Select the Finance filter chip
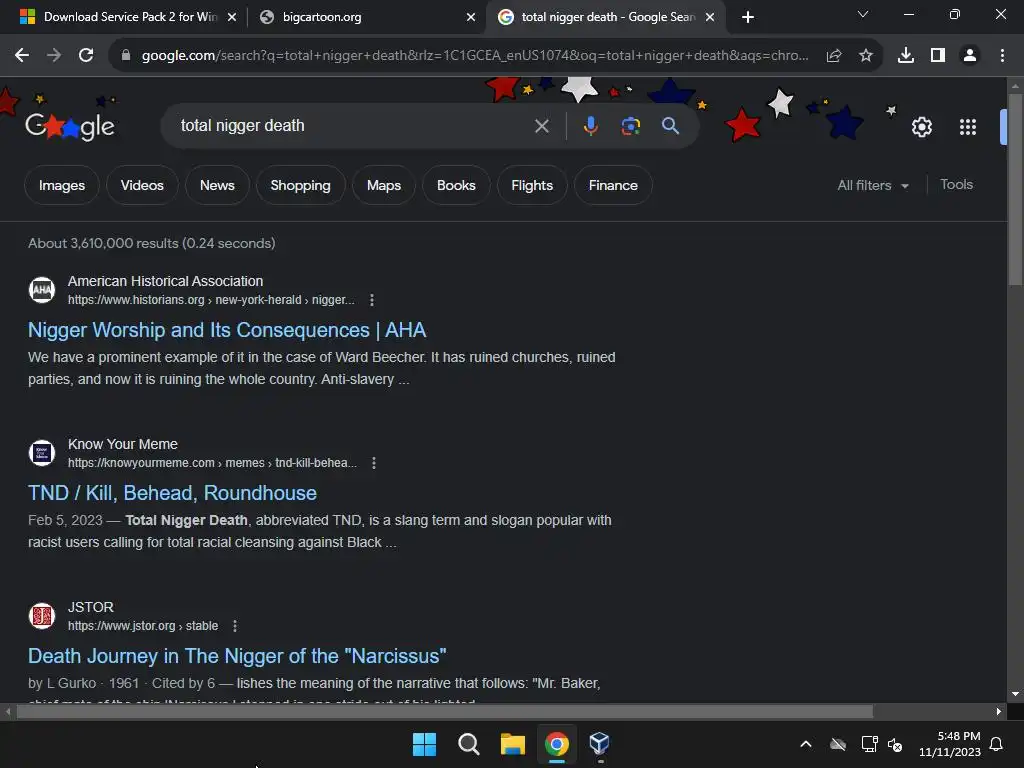 coord(613,185)
